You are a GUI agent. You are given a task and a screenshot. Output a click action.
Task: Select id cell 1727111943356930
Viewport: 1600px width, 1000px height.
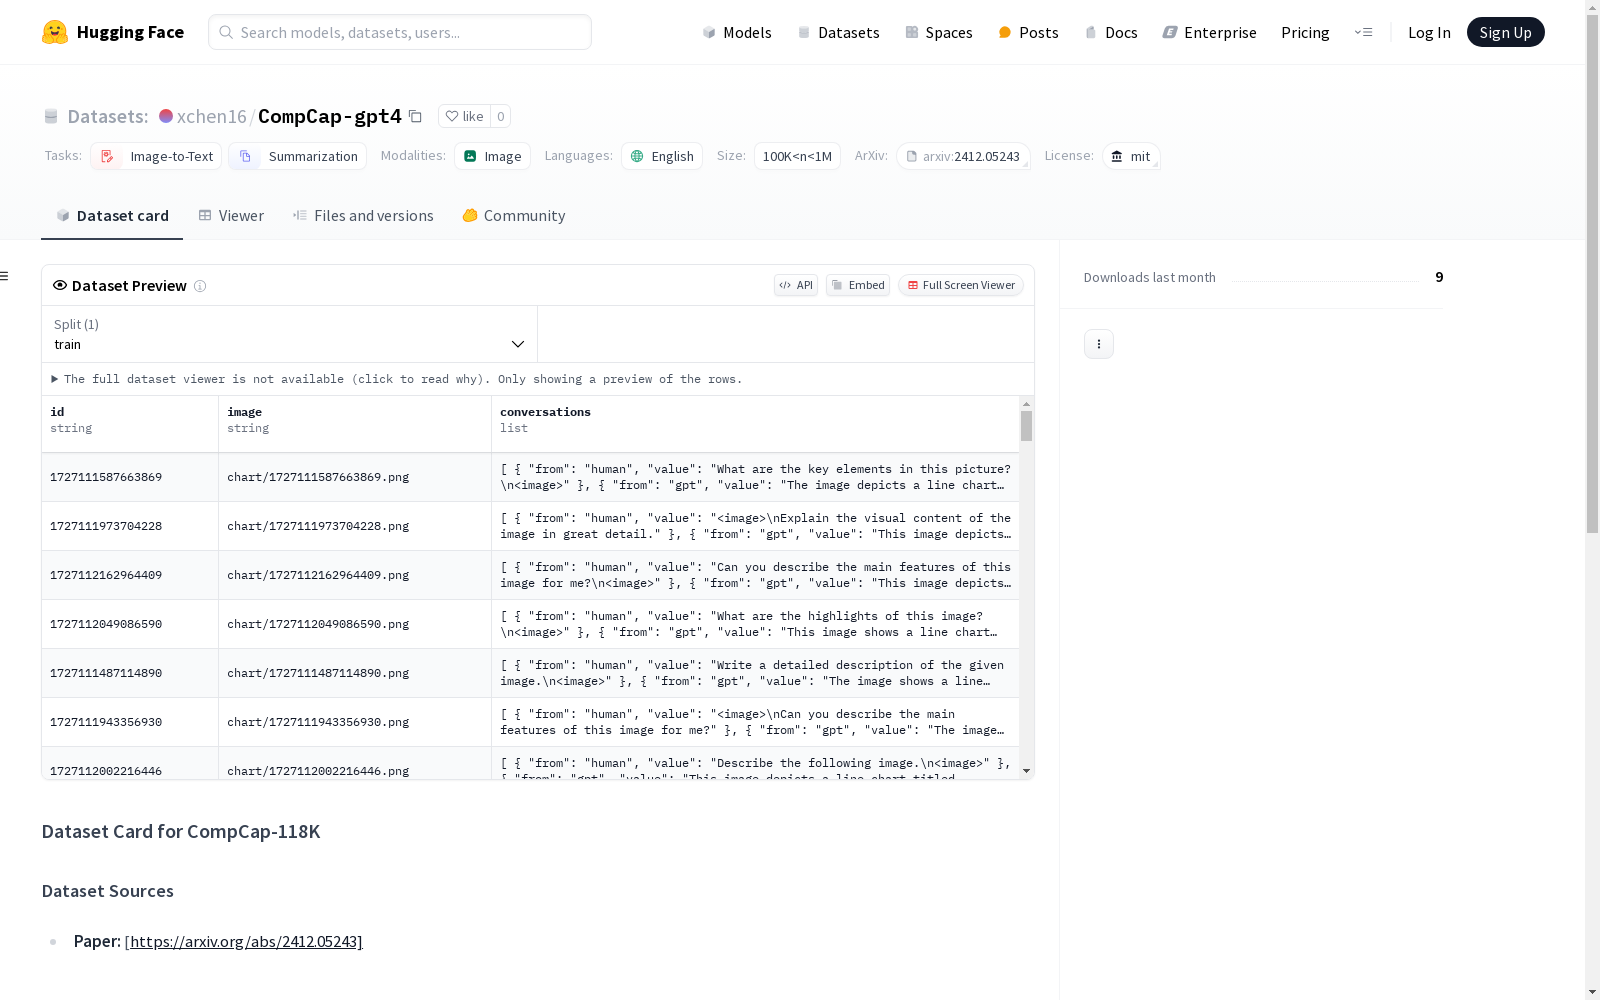coord(130,722)
